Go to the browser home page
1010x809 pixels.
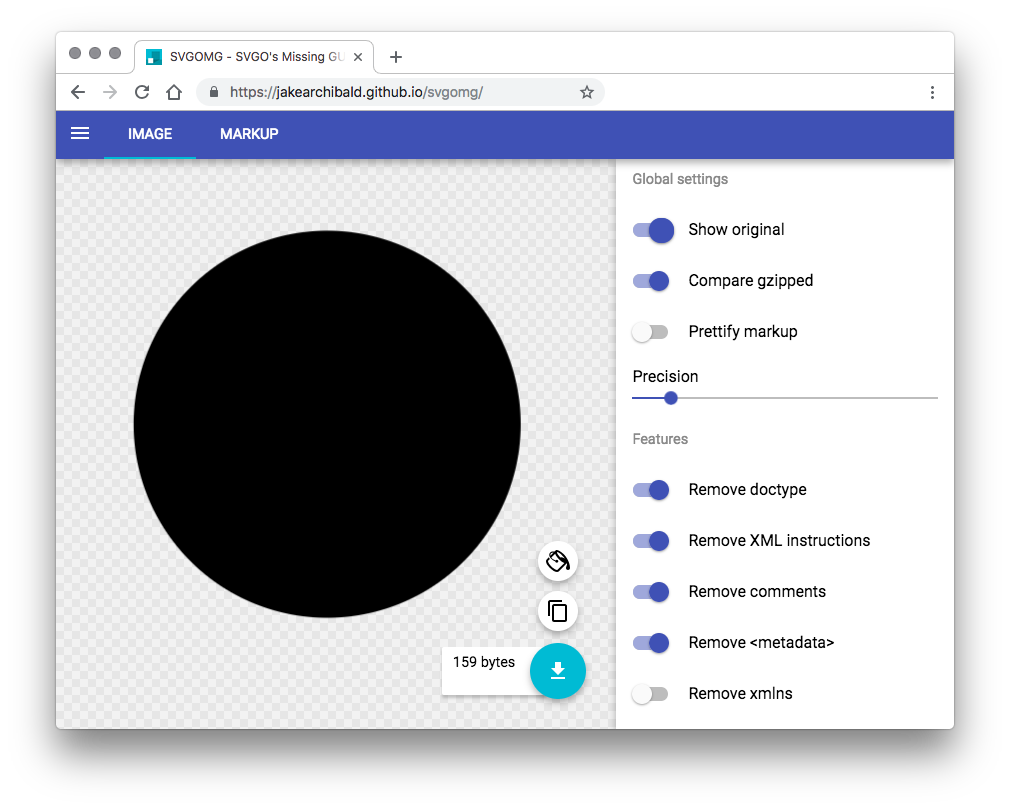[174, 91]
